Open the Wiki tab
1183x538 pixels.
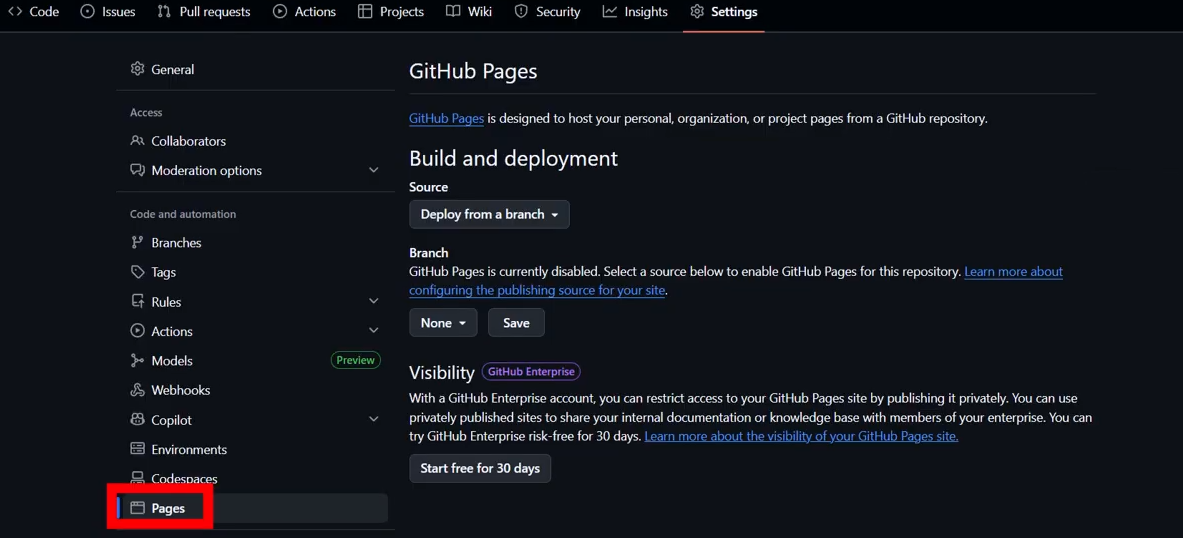[x=469, y=12]
